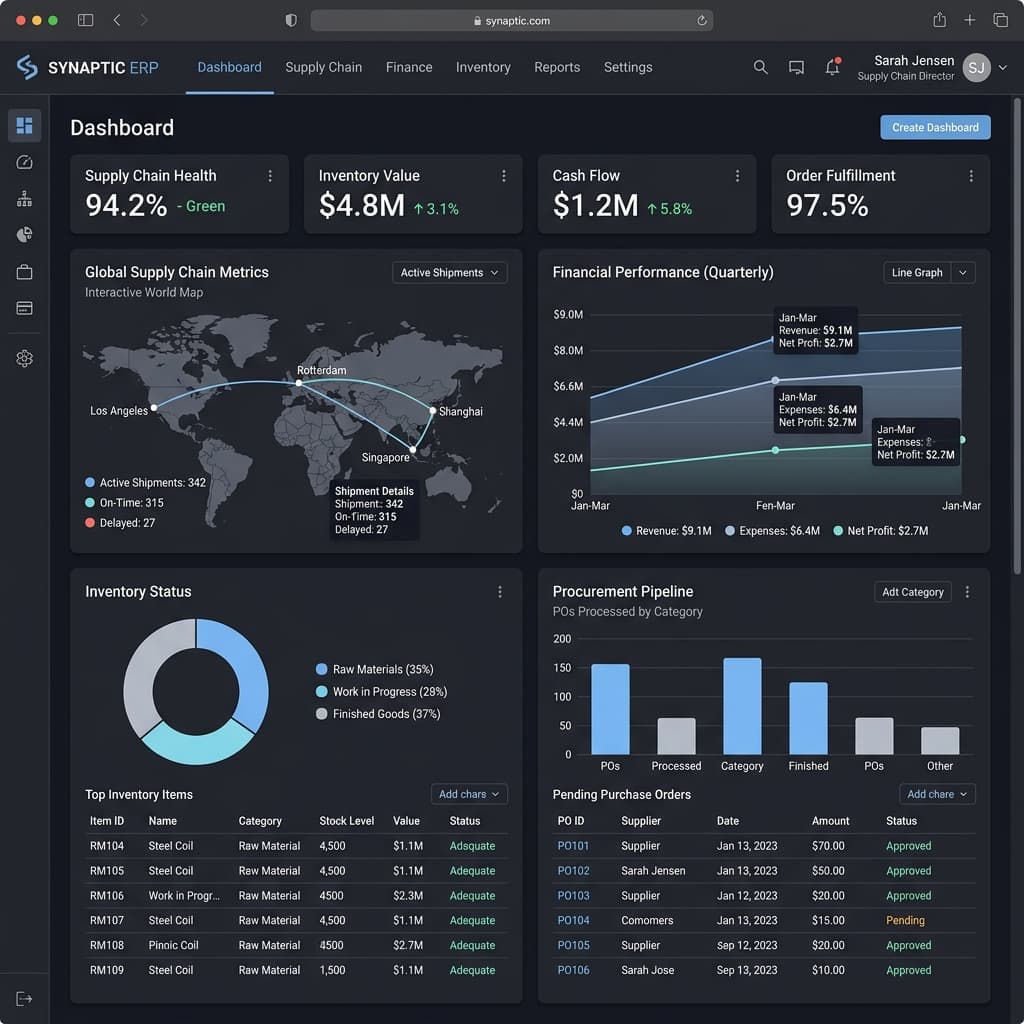Click the Create Dashboard button
This screenshot has height=1024, width=1024.
click(x=935, y=127)
